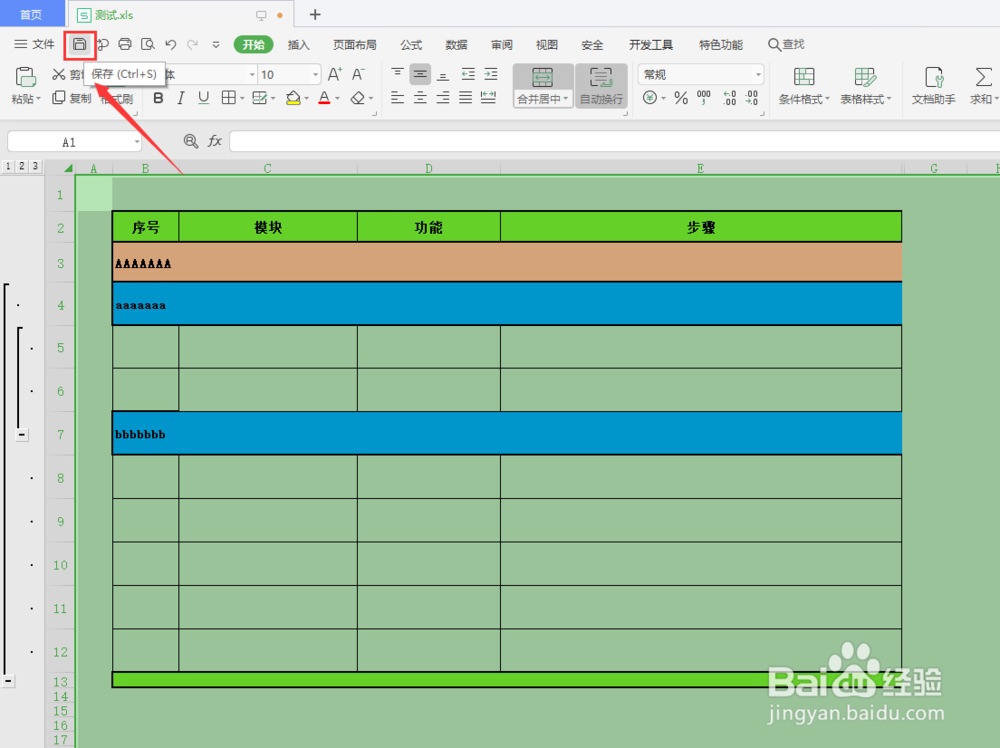Image resolution: width=1000 pixels, height=748 pixels.
Task: Align text left
Action: [x=397, y=98]
